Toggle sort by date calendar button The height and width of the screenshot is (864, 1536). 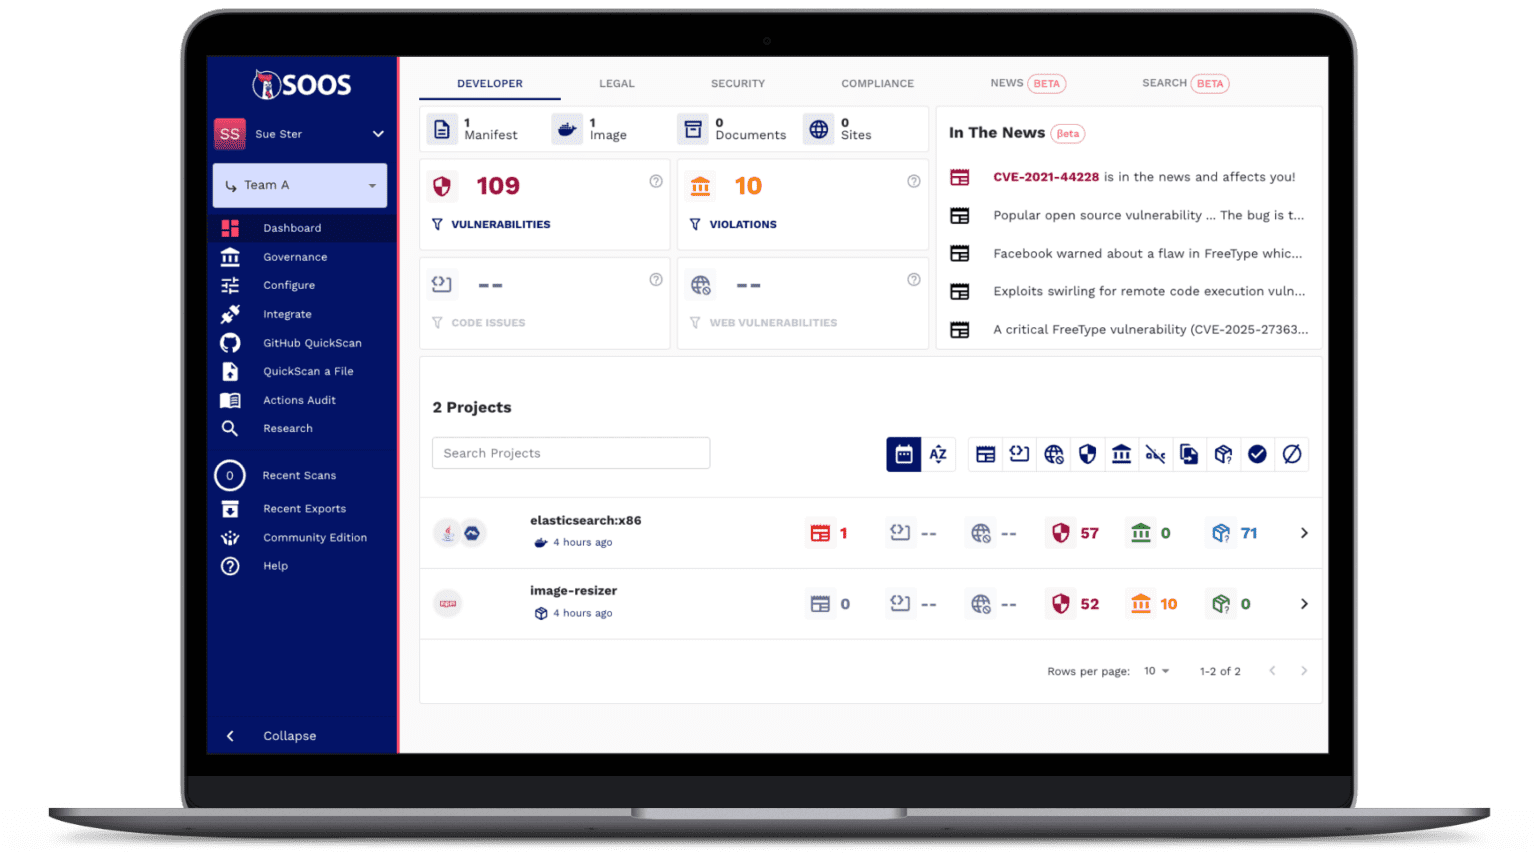point(903,454)
